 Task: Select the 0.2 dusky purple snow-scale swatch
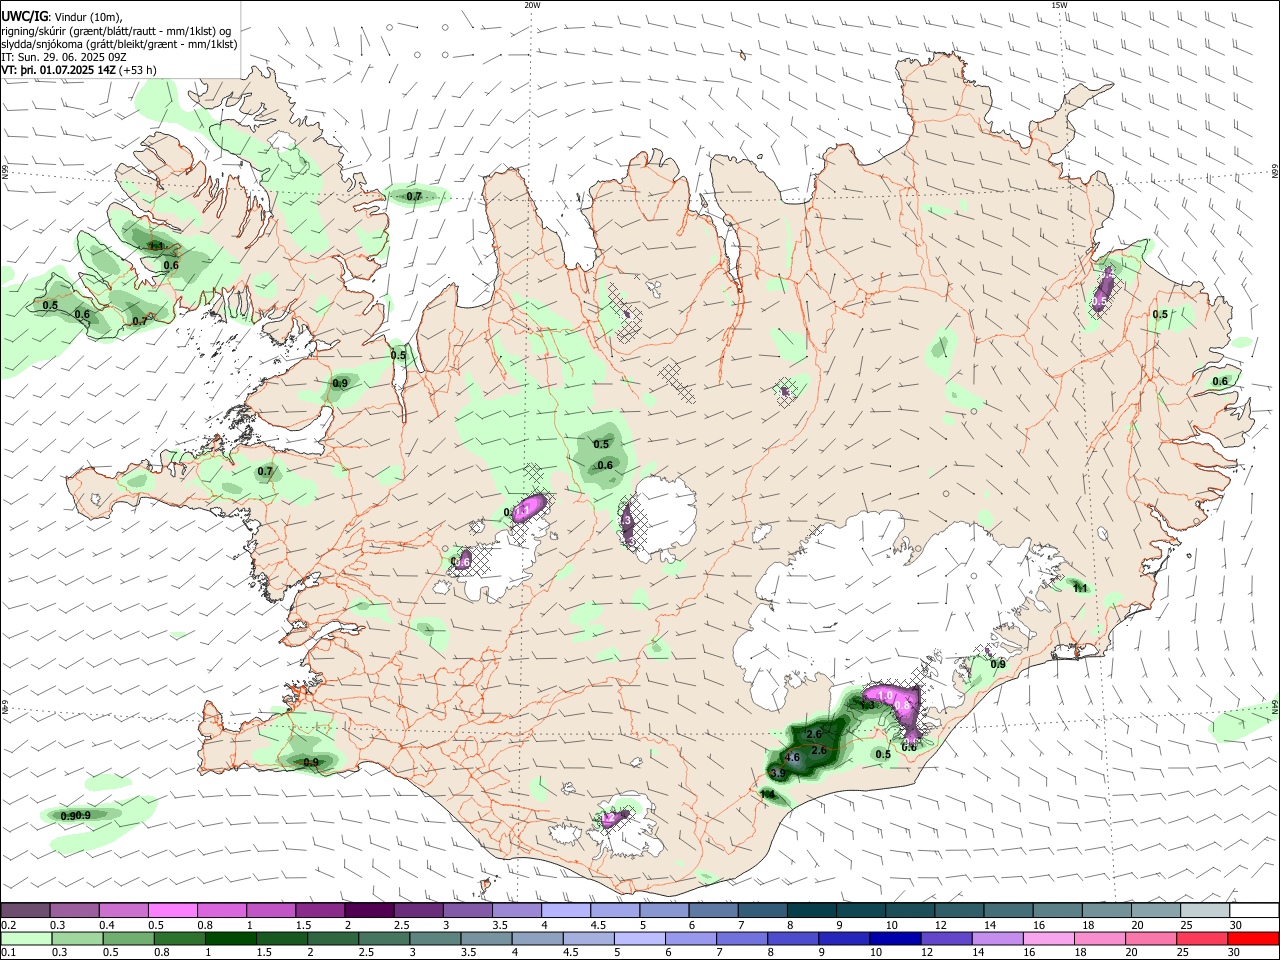[25, 910]
